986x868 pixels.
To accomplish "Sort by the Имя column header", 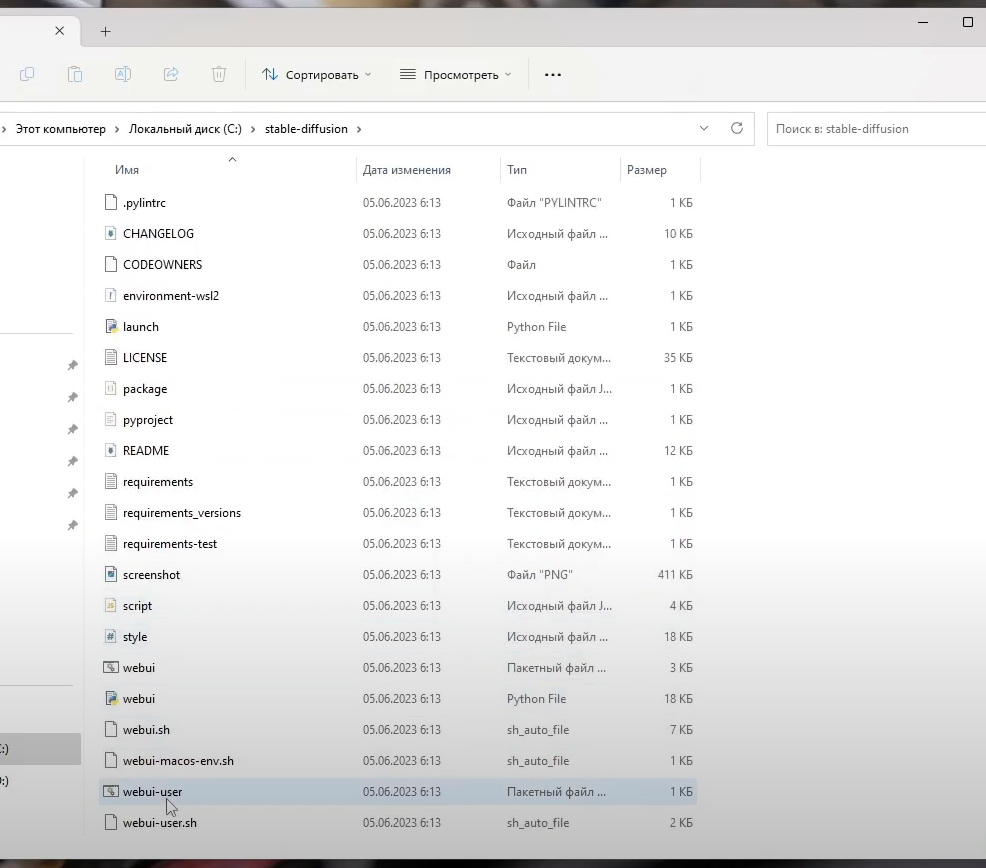I will (x=127, y=170).
